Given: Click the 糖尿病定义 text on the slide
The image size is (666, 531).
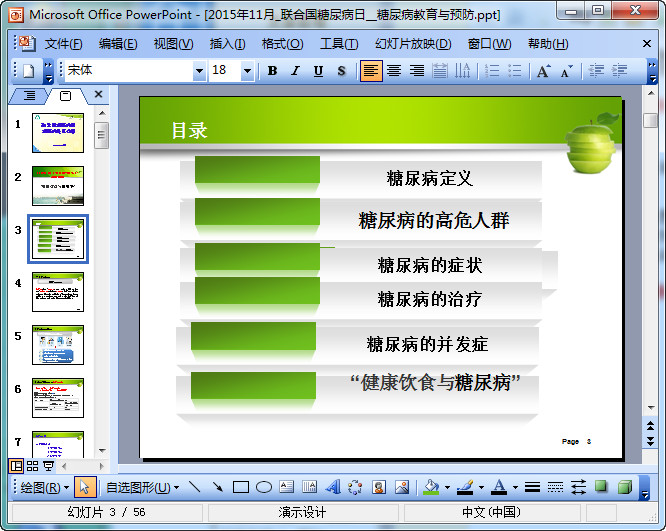Looking at the screenshot, I should tap(430, 179).
